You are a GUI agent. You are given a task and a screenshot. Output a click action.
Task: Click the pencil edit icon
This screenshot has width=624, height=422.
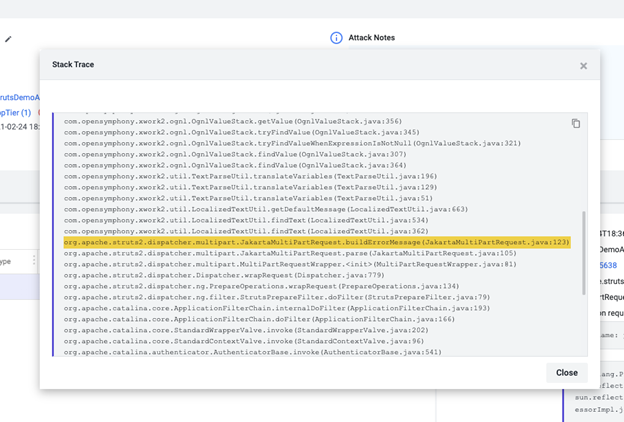coord(9,39)
